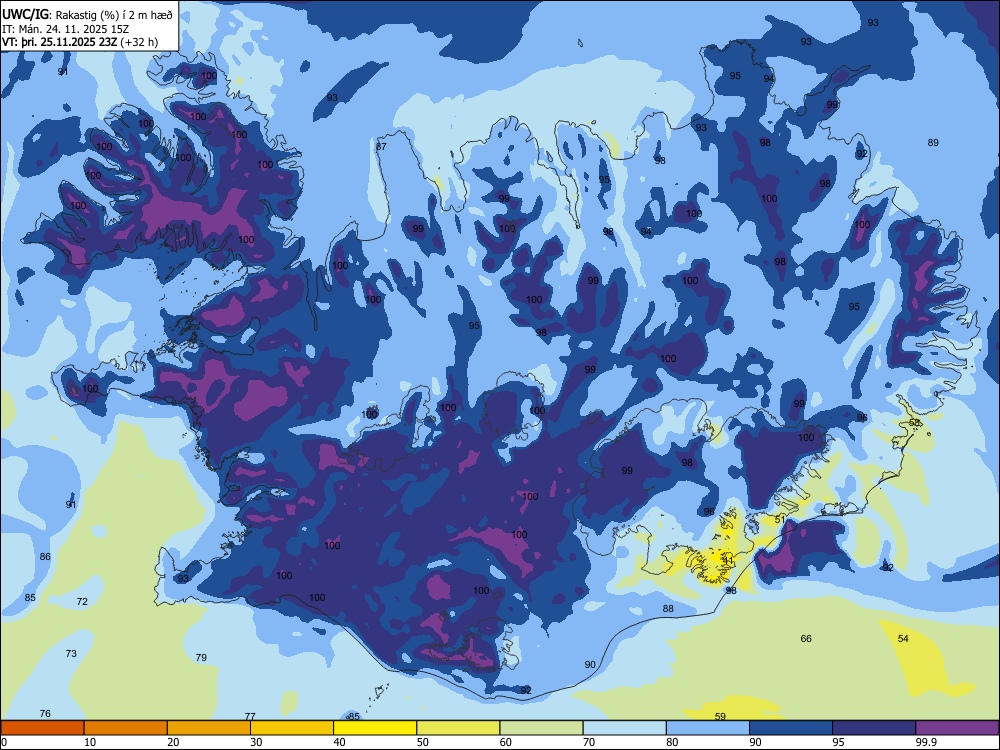
Task: Click the golden 30–40 legend swatch
Action: coord(292,728)
